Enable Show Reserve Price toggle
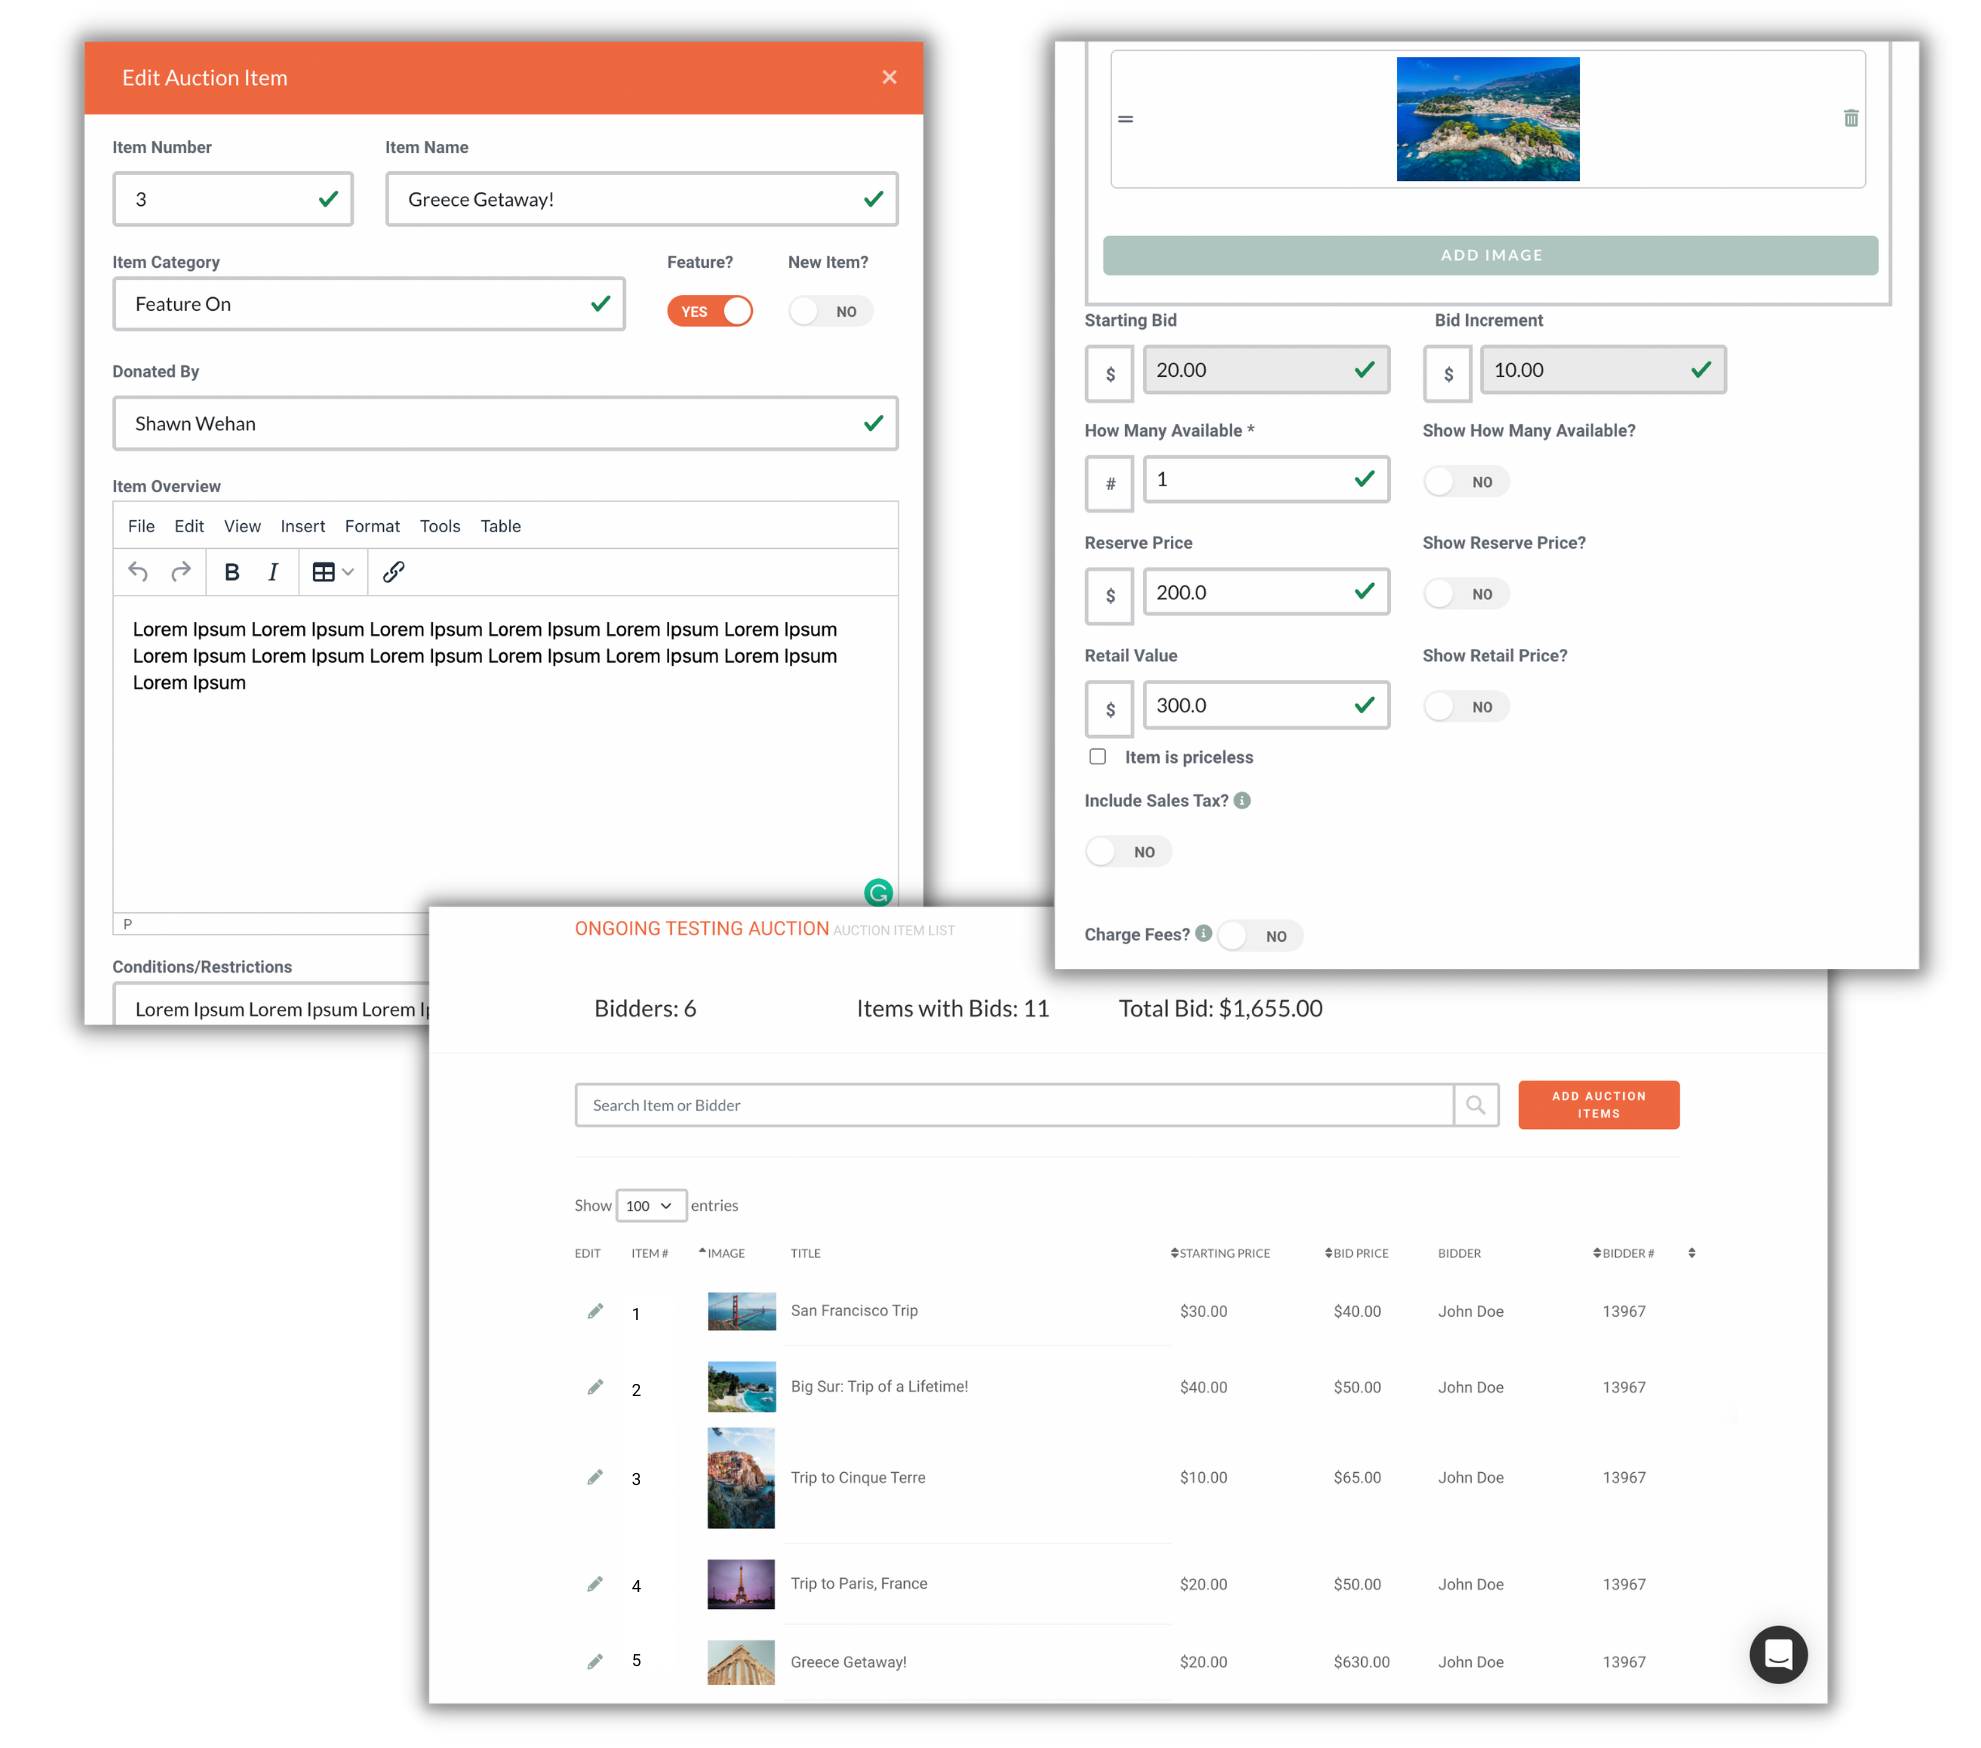1981x1748 pixels. [1466, 593]
